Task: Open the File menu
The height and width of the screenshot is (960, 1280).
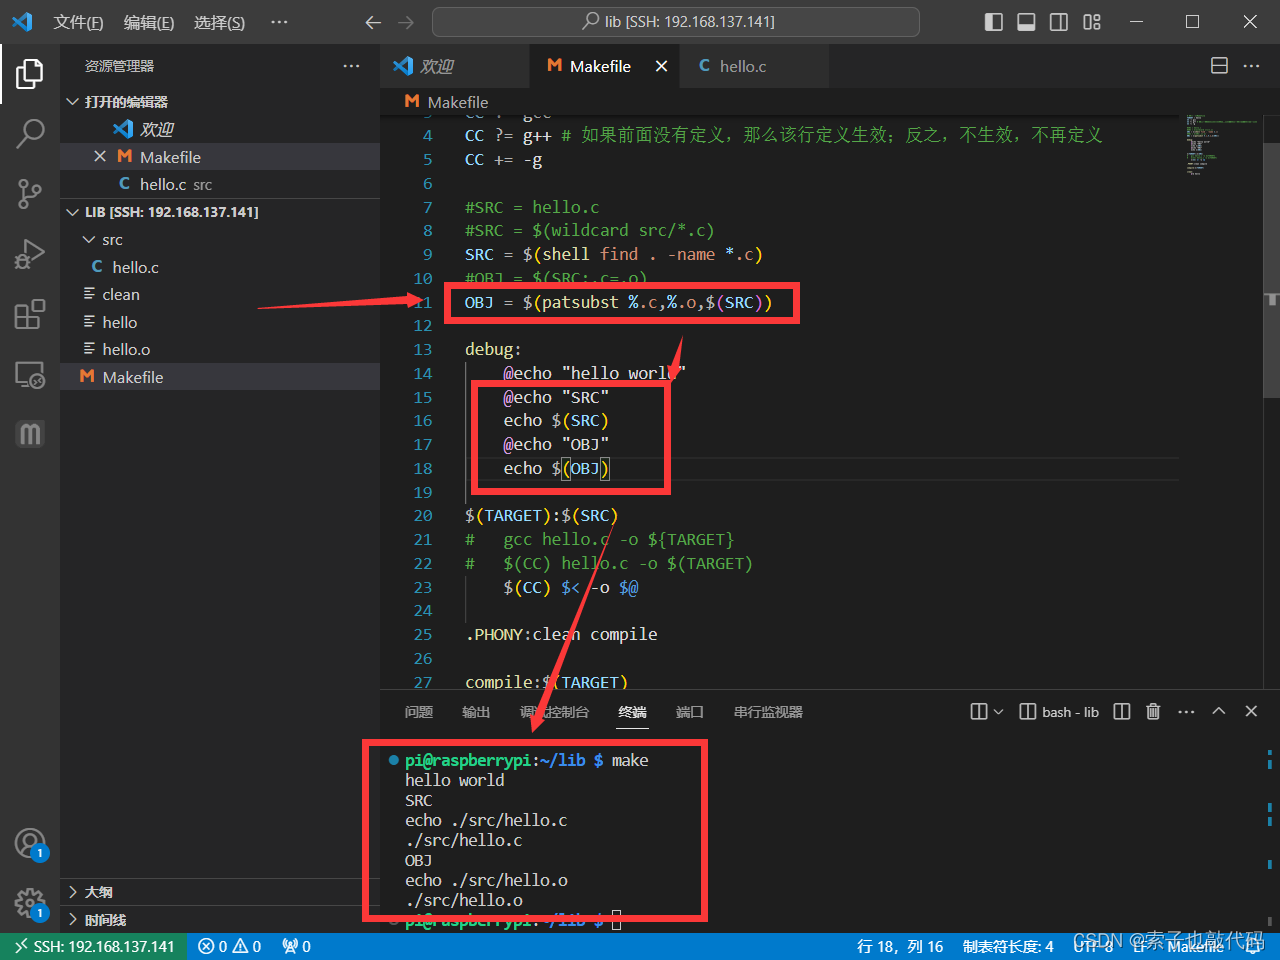Action: point(78,22)
